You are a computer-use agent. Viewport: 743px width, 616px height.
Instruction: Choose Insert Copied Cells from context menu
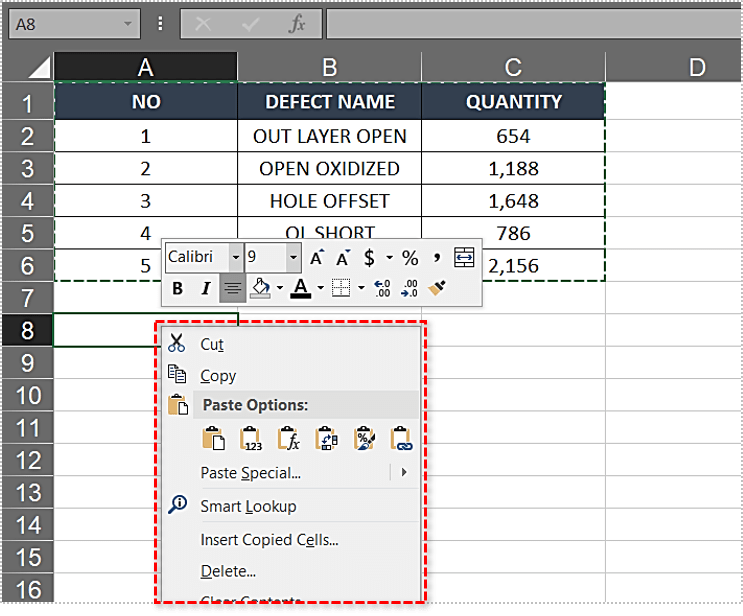[269, 540]
